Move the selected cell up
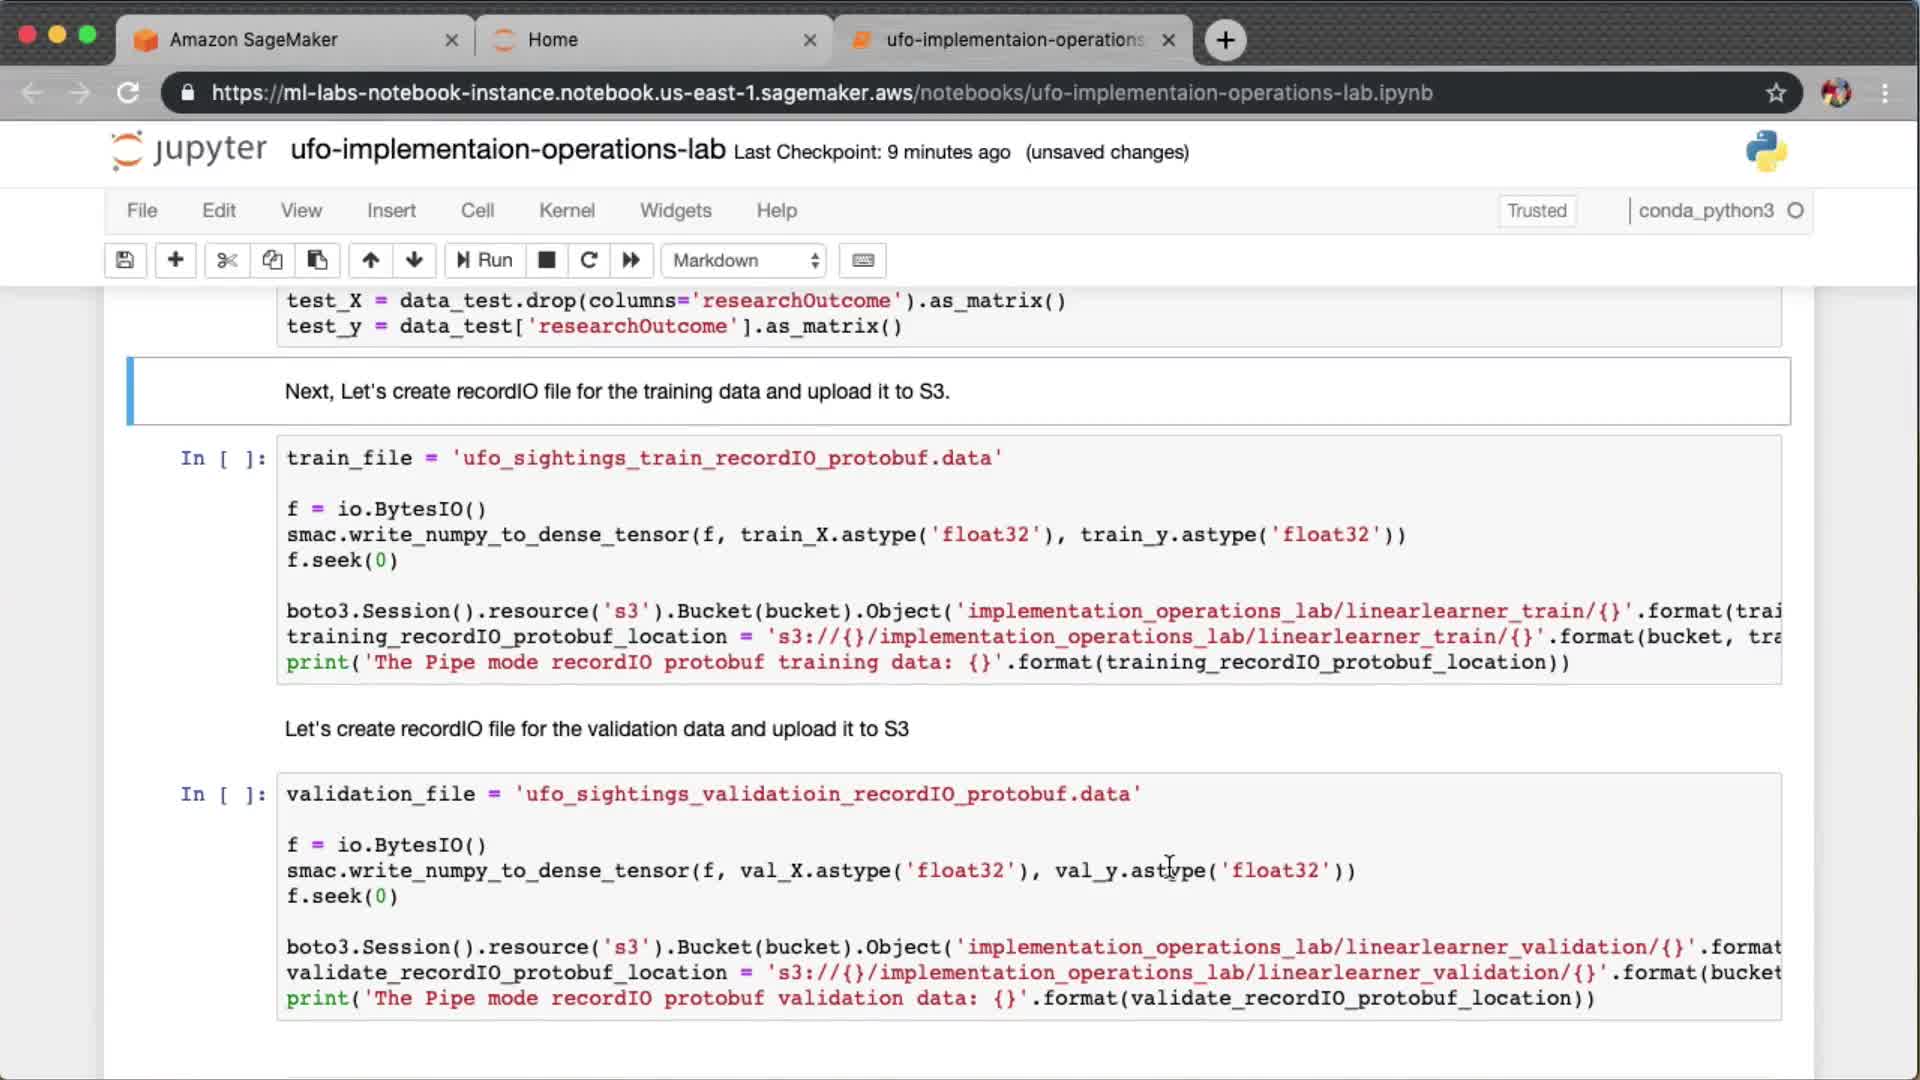 pos(370,260)
